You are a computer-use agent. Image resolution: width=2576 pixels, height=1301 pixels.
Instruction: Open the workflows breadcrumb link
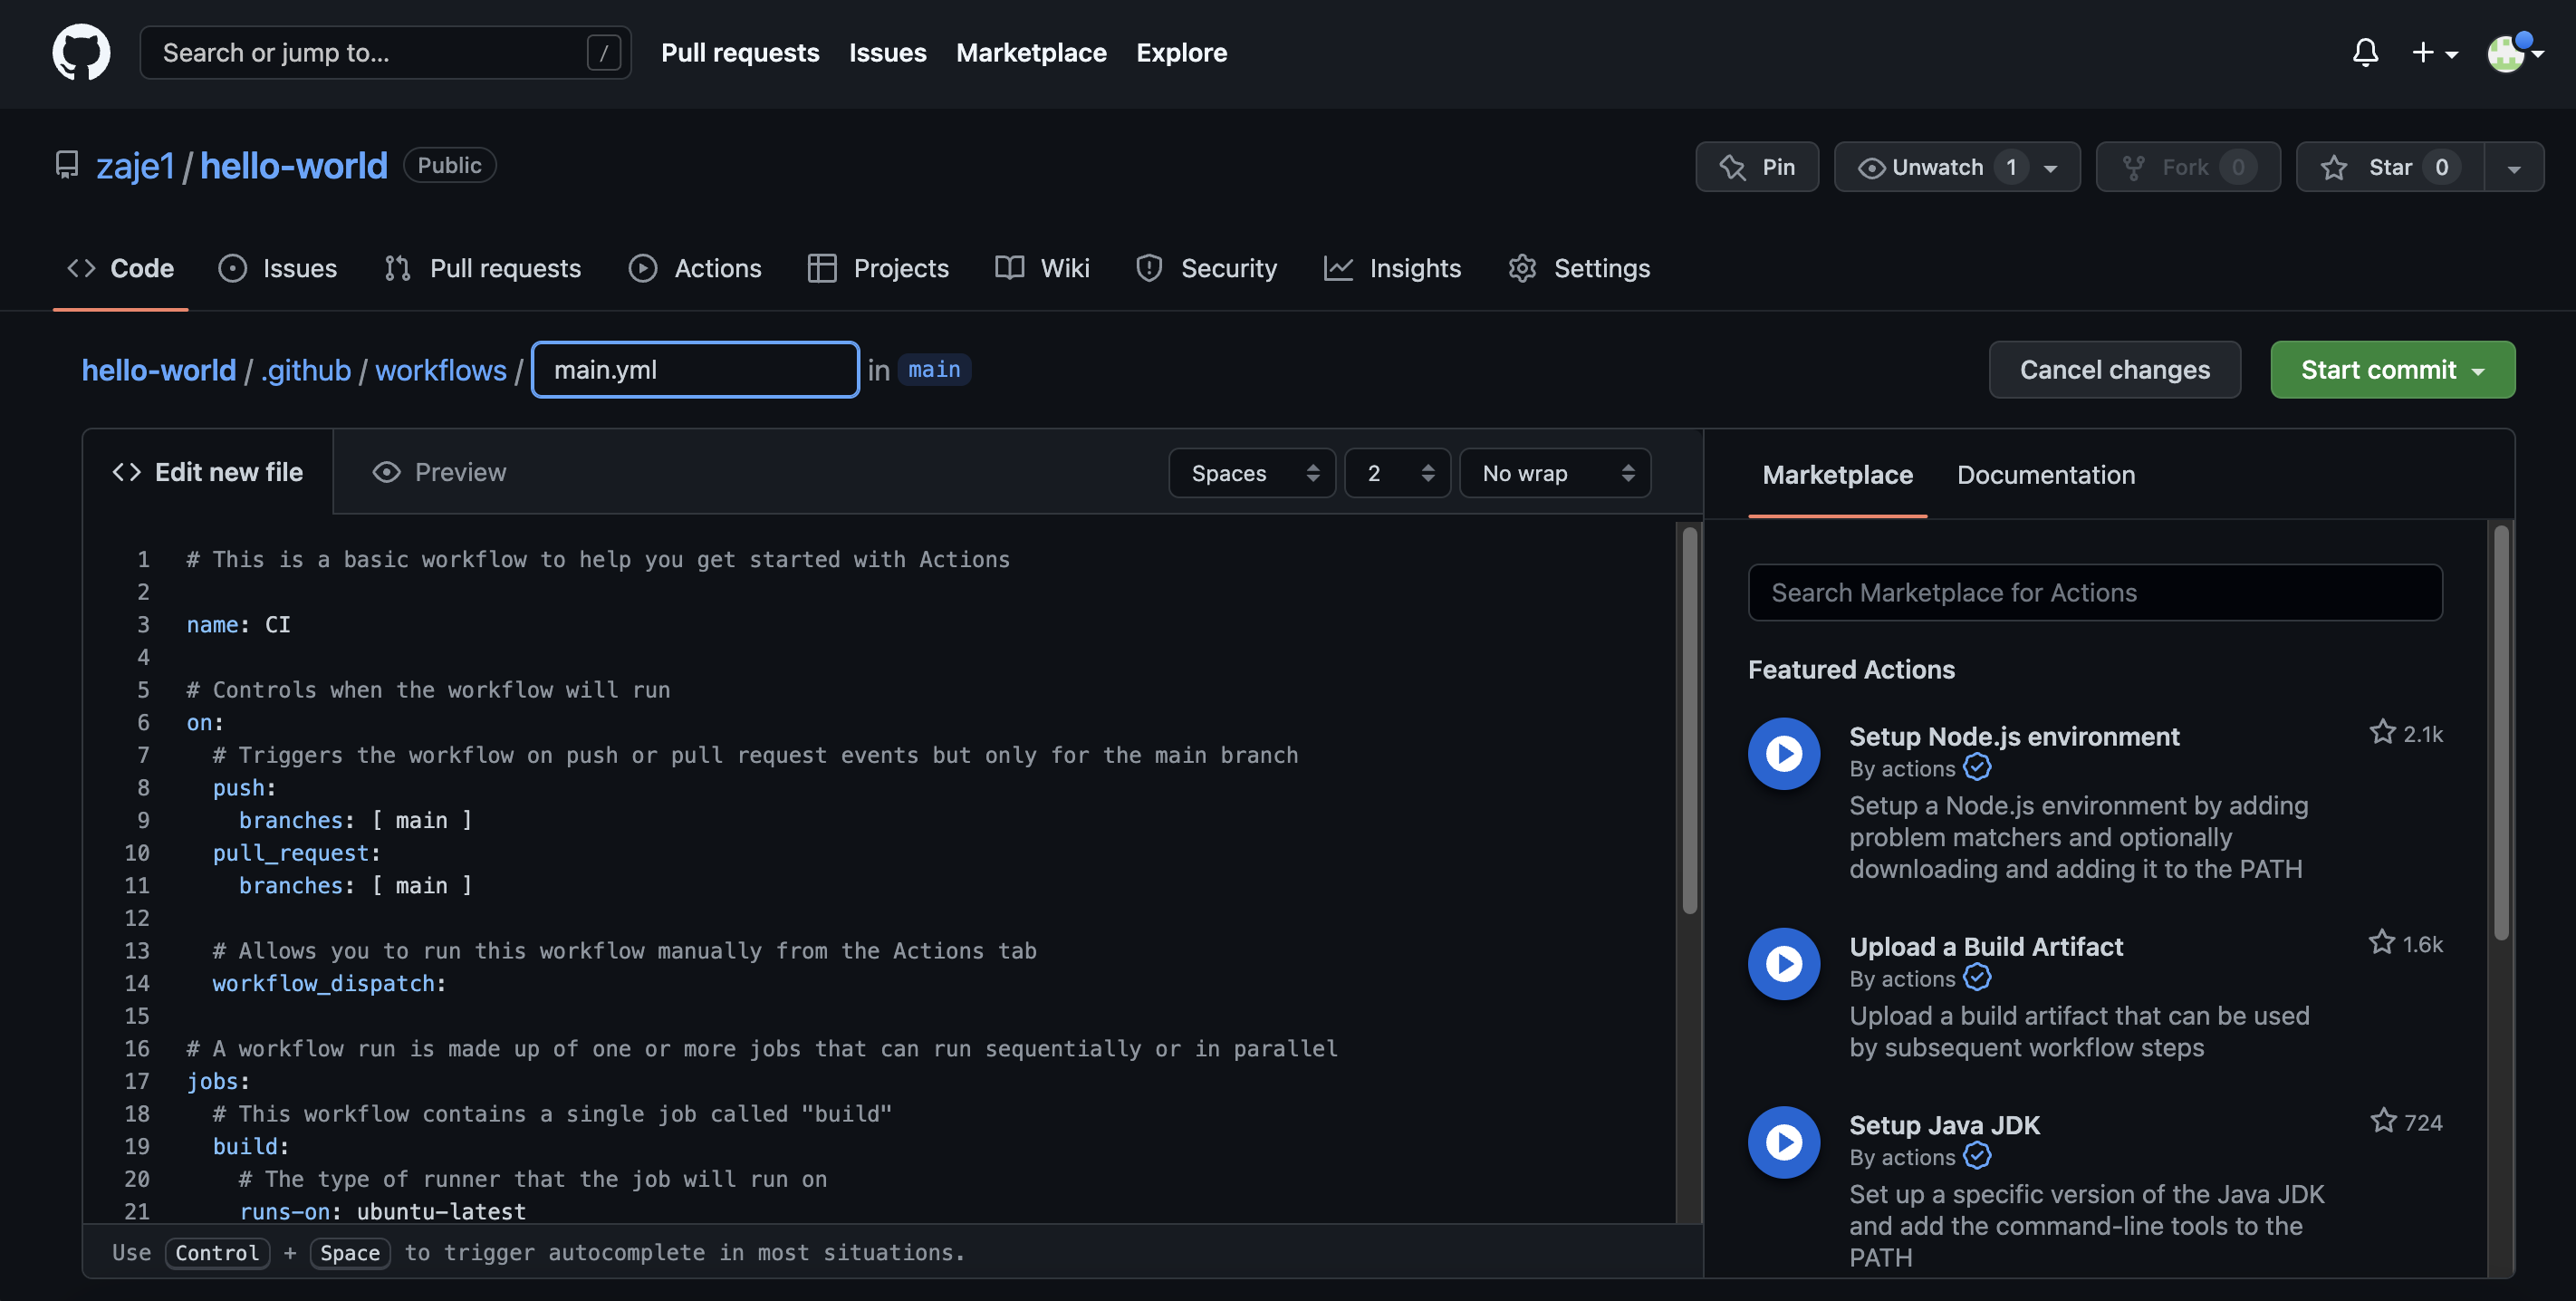point(441,369)
